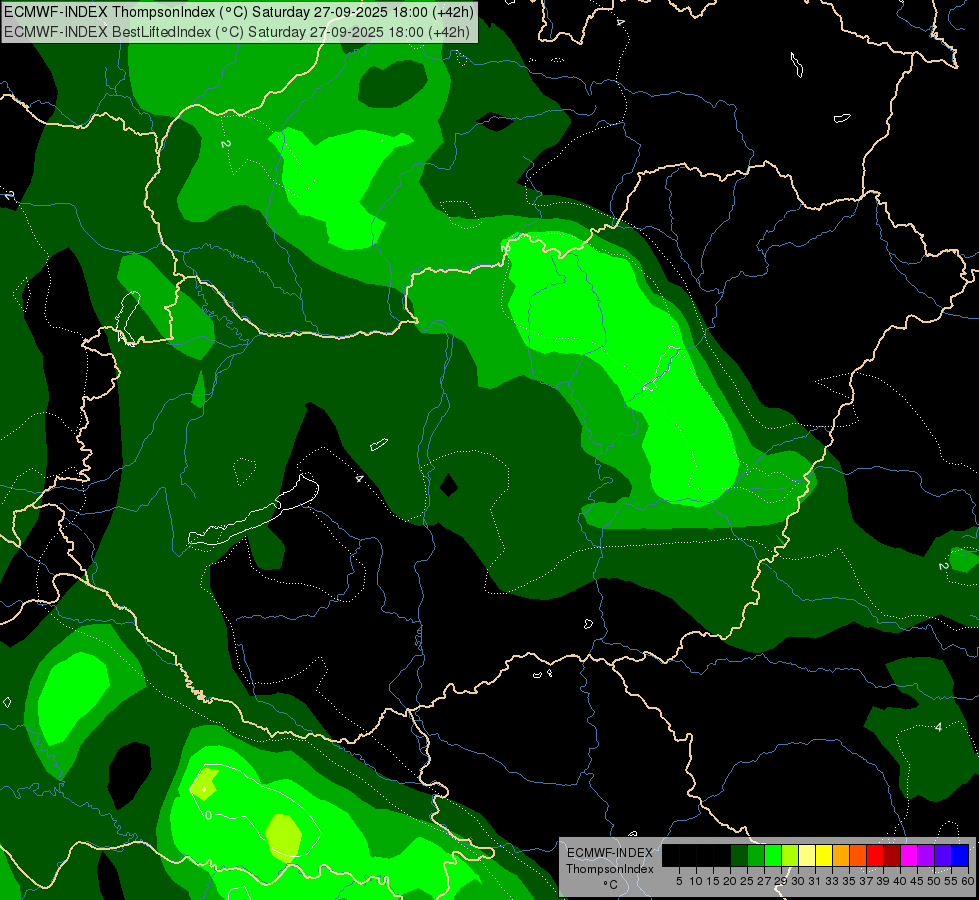The width and height of the screenshot is (979, 900).
Task: Click the legend label ECMWF-INDEX
Action: point(610,853)
